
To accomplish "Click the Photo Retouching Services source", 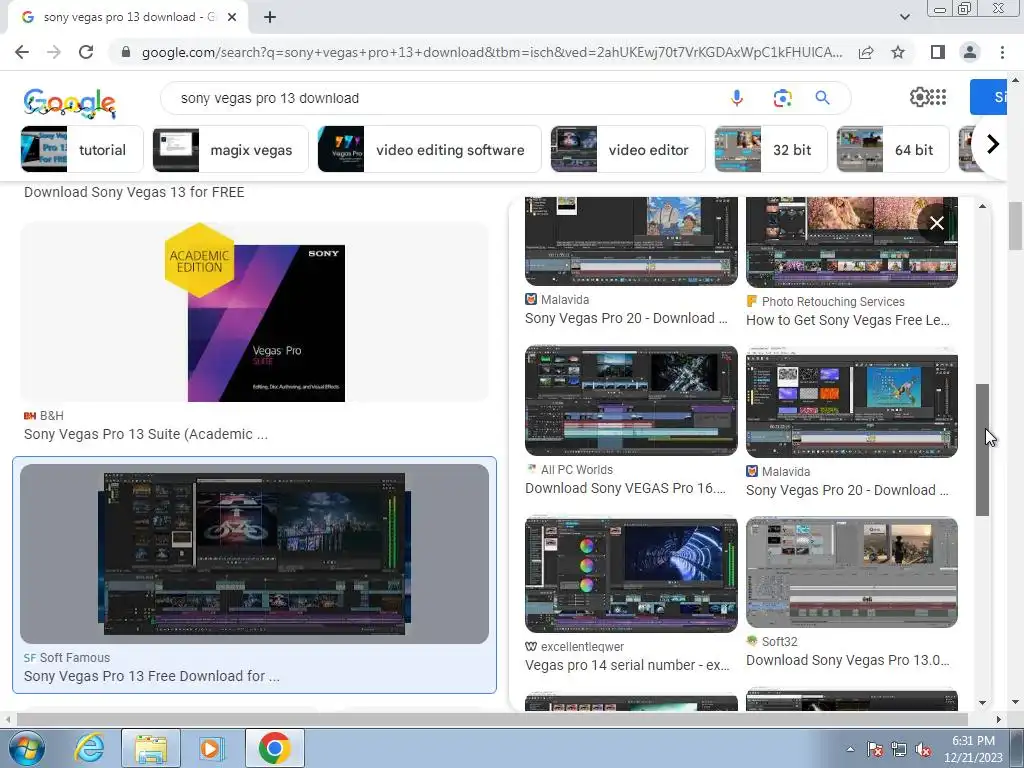I will pos(825,302).
